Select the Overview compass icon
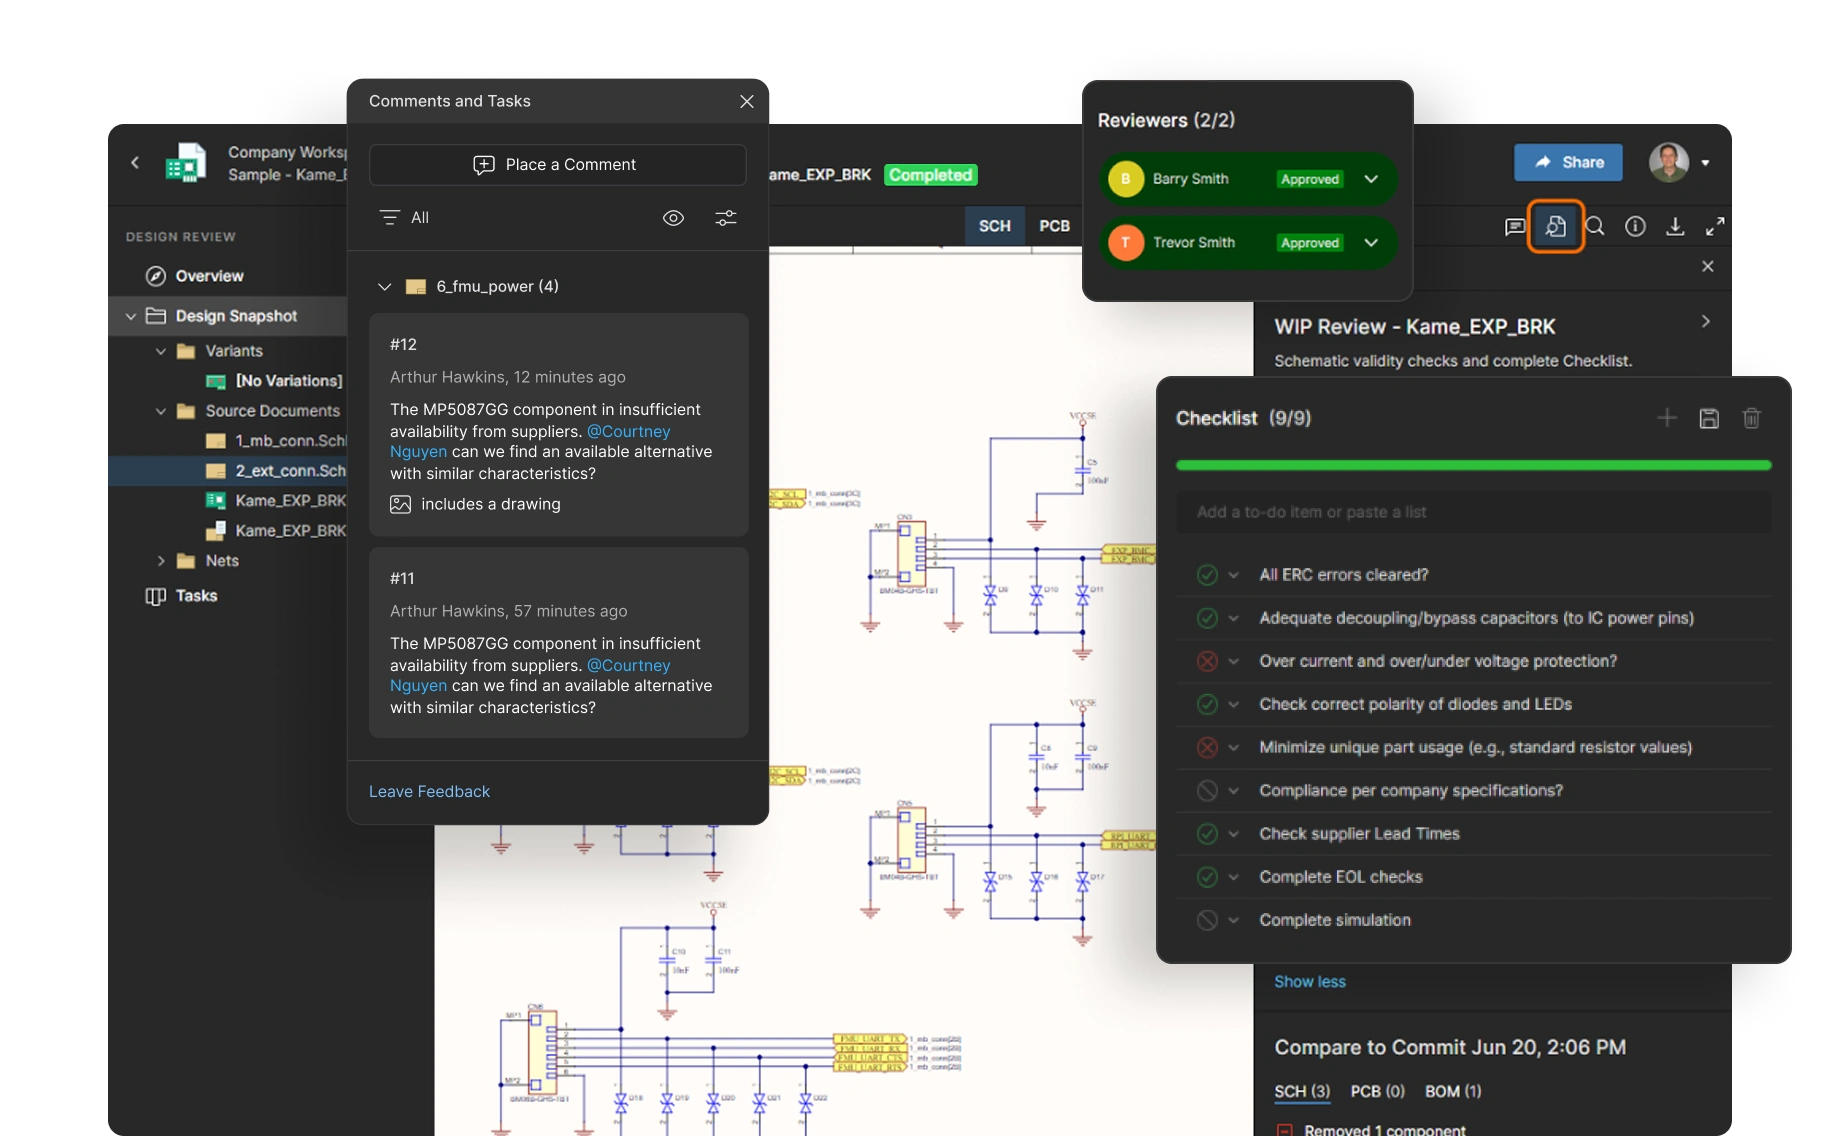 [155, 276]
